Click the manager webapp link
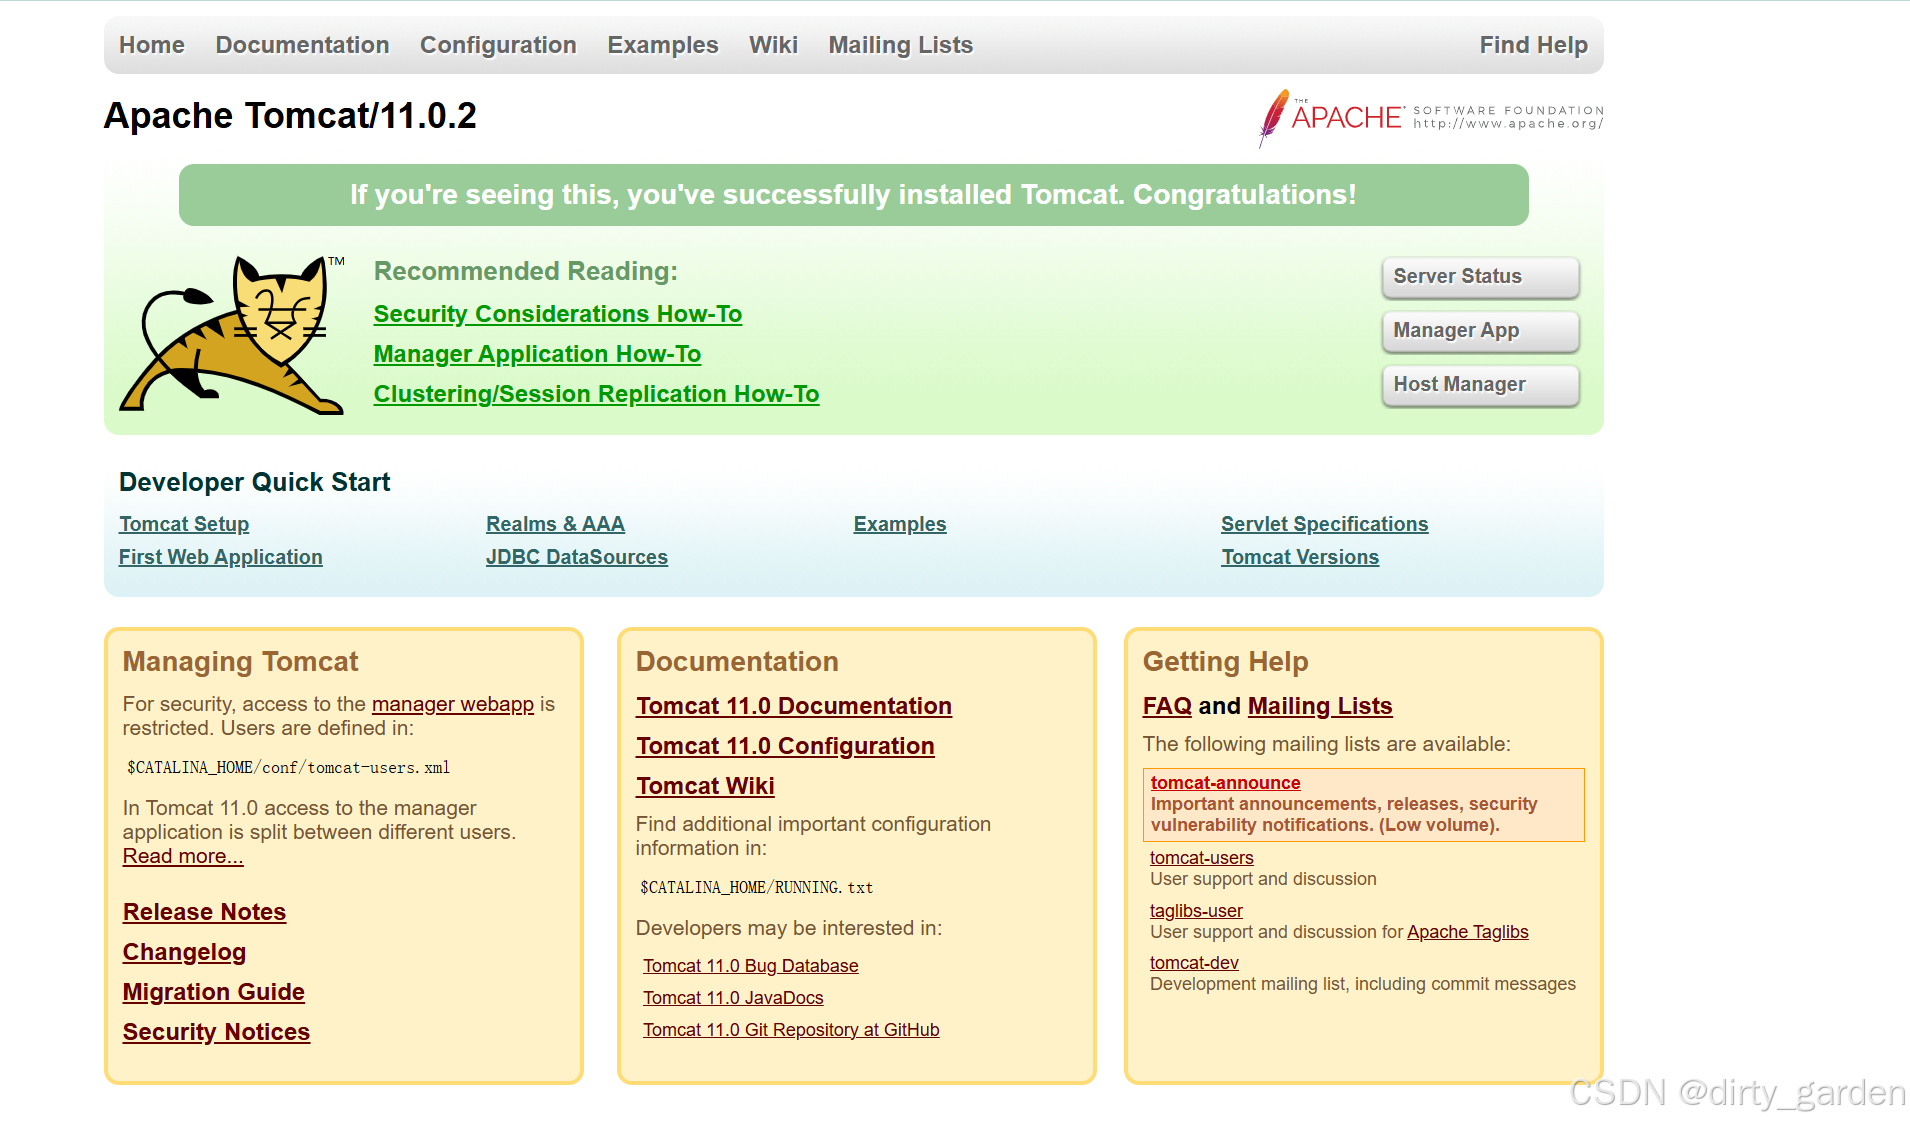The height and width of the screenshot is (1124, 1910). [452, 704]
